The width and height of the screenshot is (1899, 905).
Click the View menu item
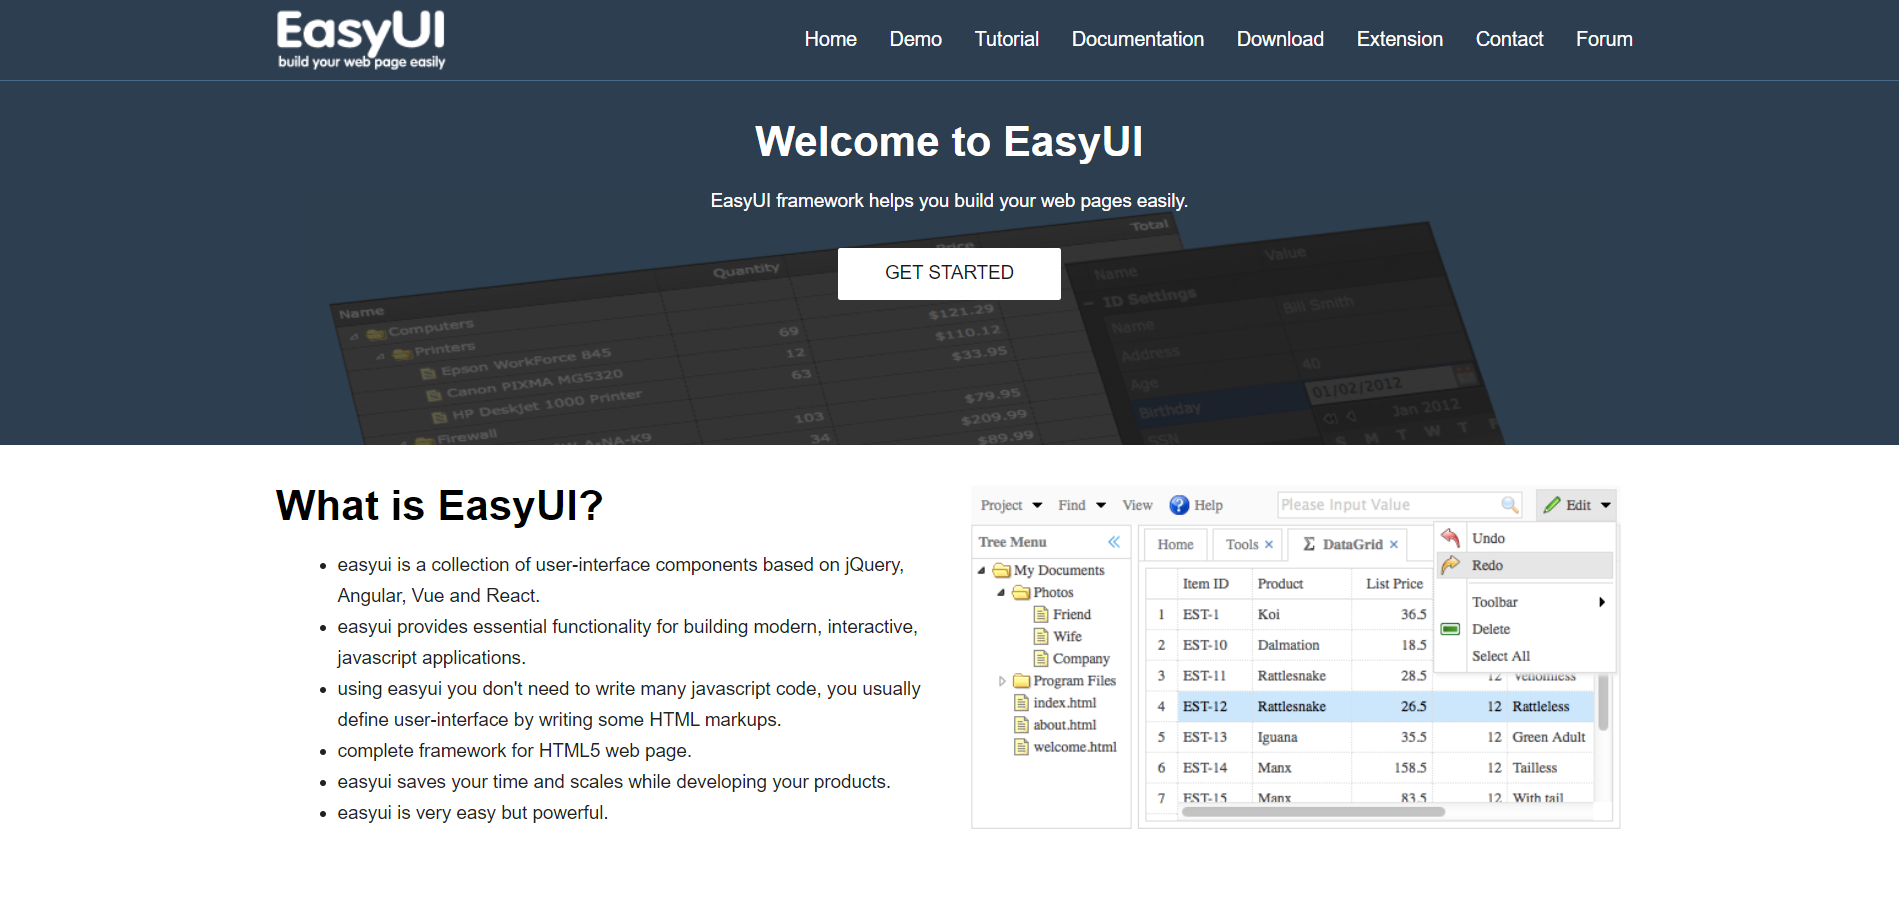[x=1137, y=505]
